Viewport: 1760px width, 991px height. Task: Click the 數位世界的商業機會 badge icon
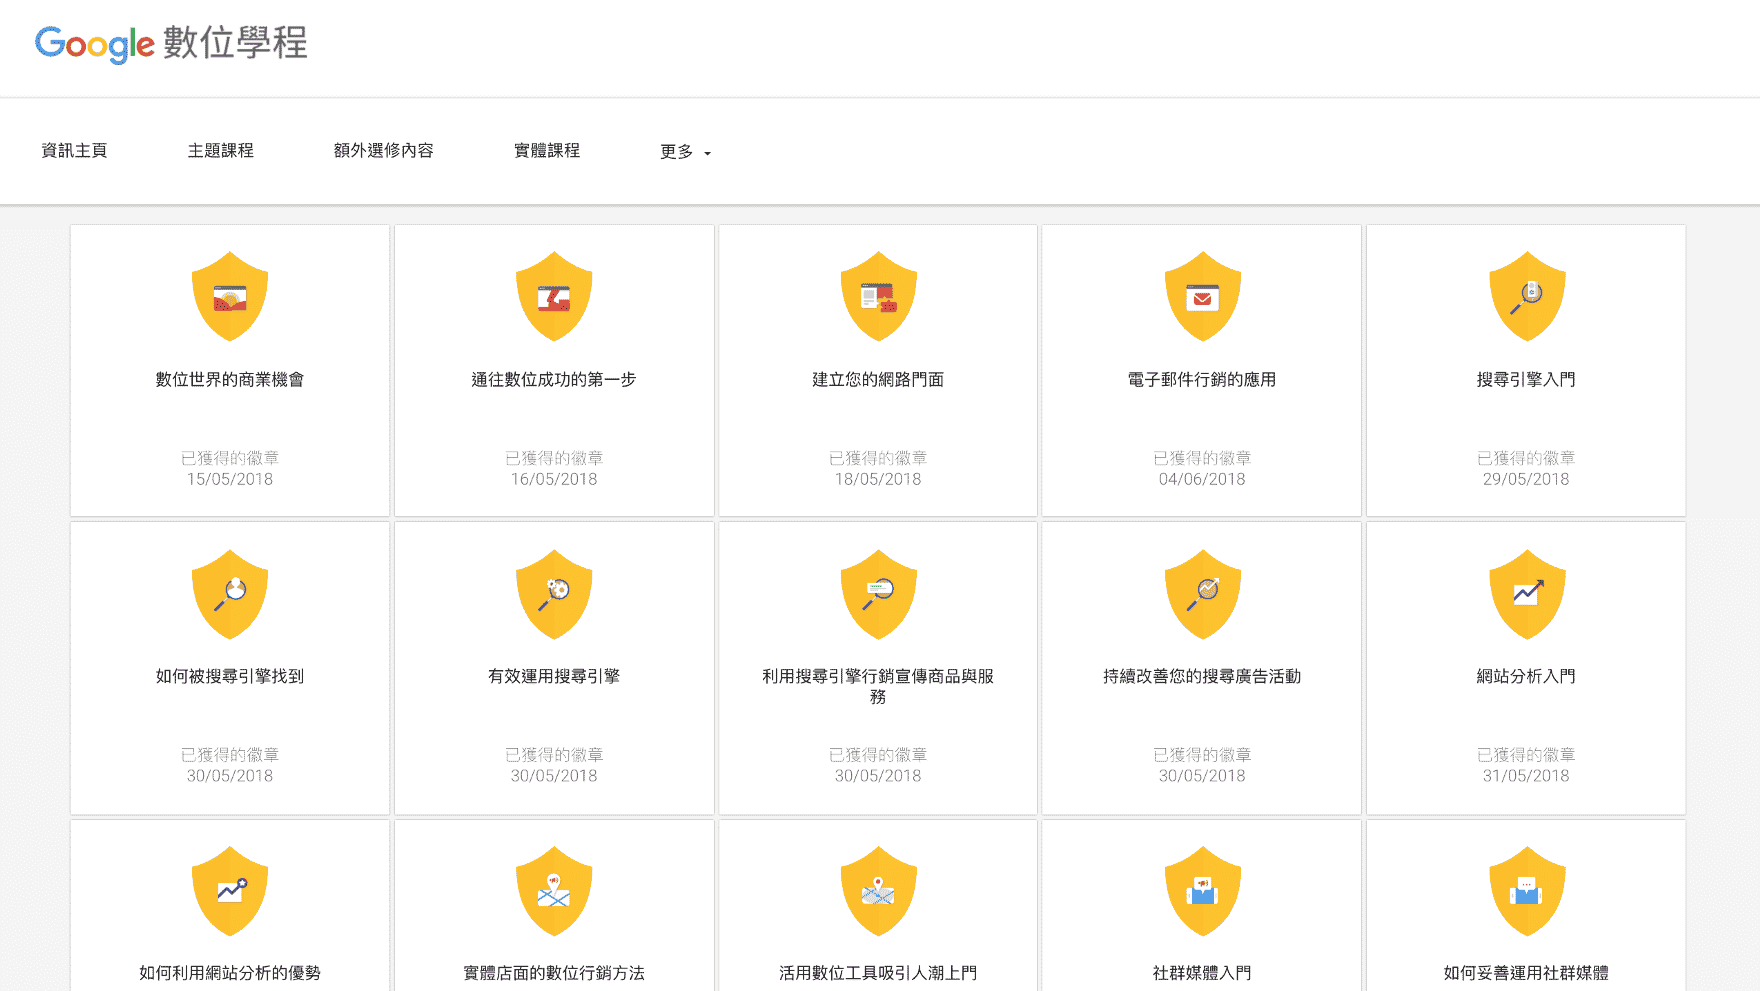coord(230,296)
